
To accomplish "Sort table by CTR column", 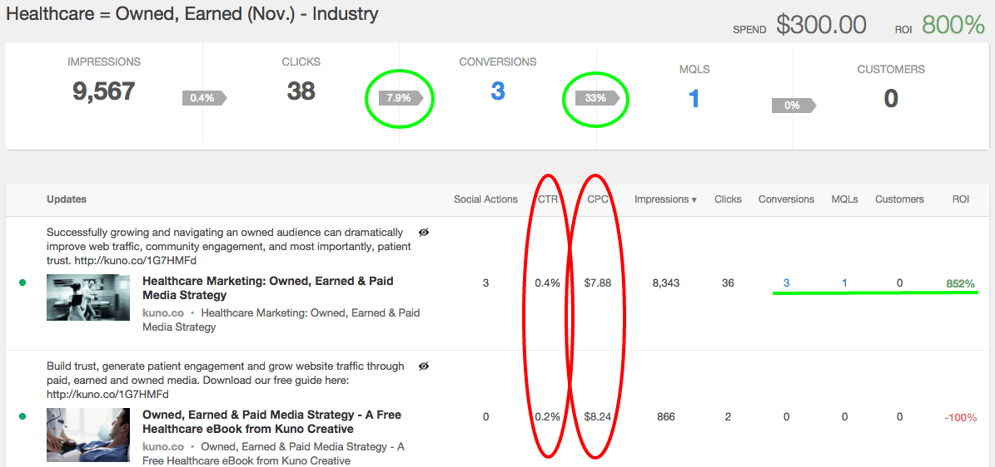I will (547, 199).
